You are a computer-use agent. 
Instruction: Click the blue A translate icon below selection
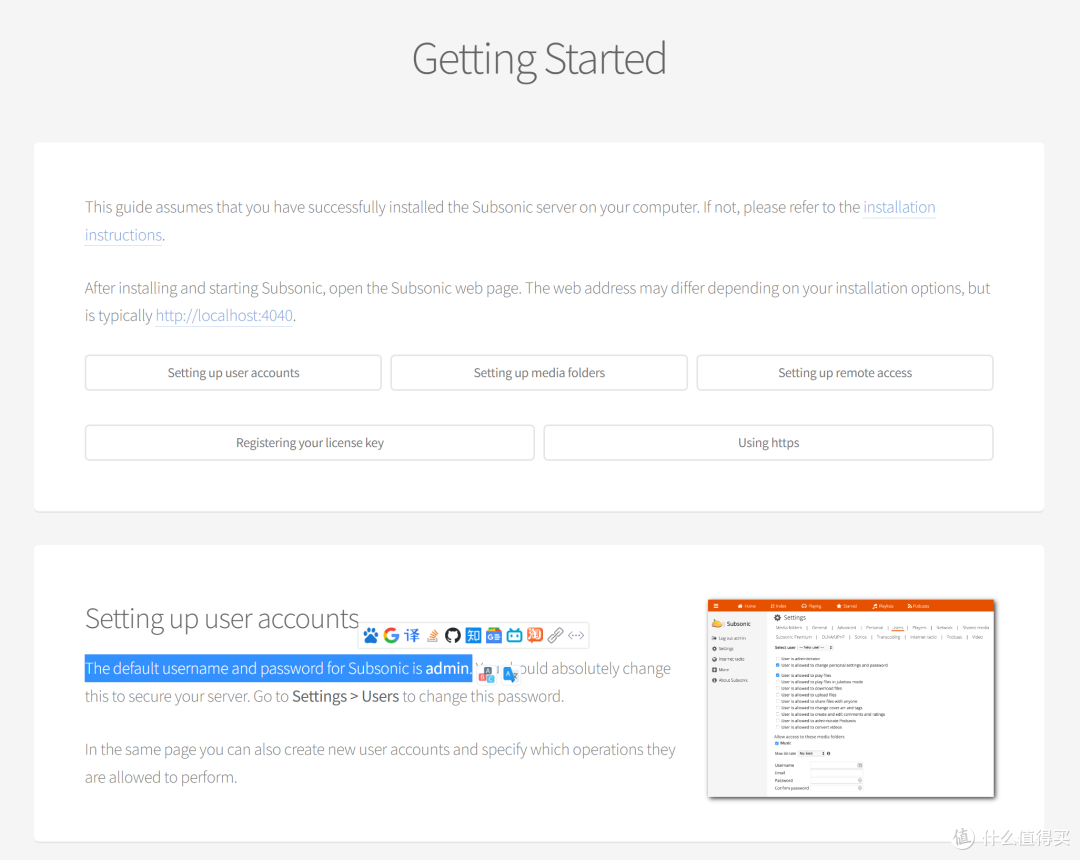(x=510, y=675)
